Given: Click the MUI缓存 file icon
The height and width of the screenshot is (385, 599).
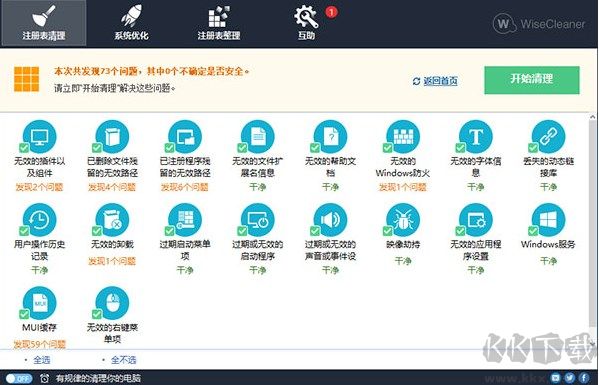Looking at the screenshot, I should [40, 303].
